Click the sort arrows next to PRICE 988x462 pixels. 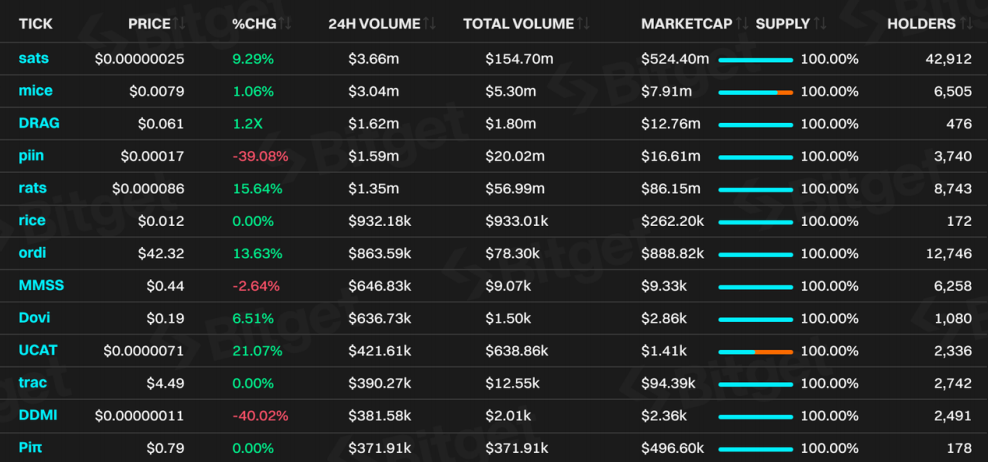click(180, 23)
